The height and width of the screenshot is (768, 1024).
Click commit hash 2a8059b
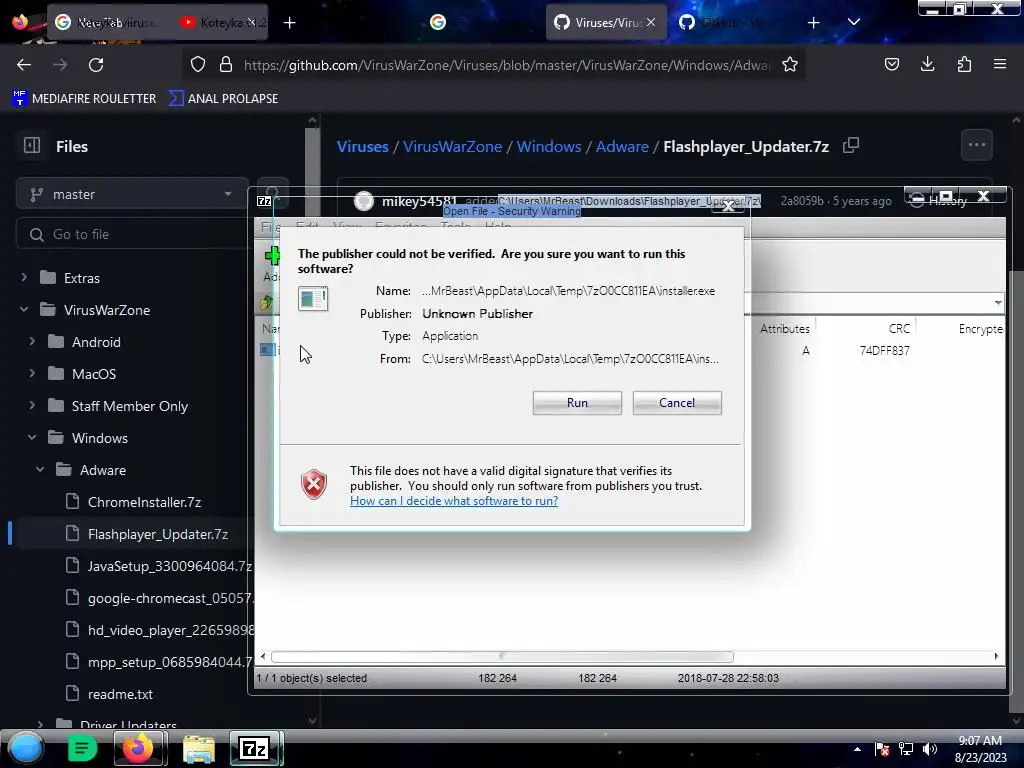coord(802,201)
